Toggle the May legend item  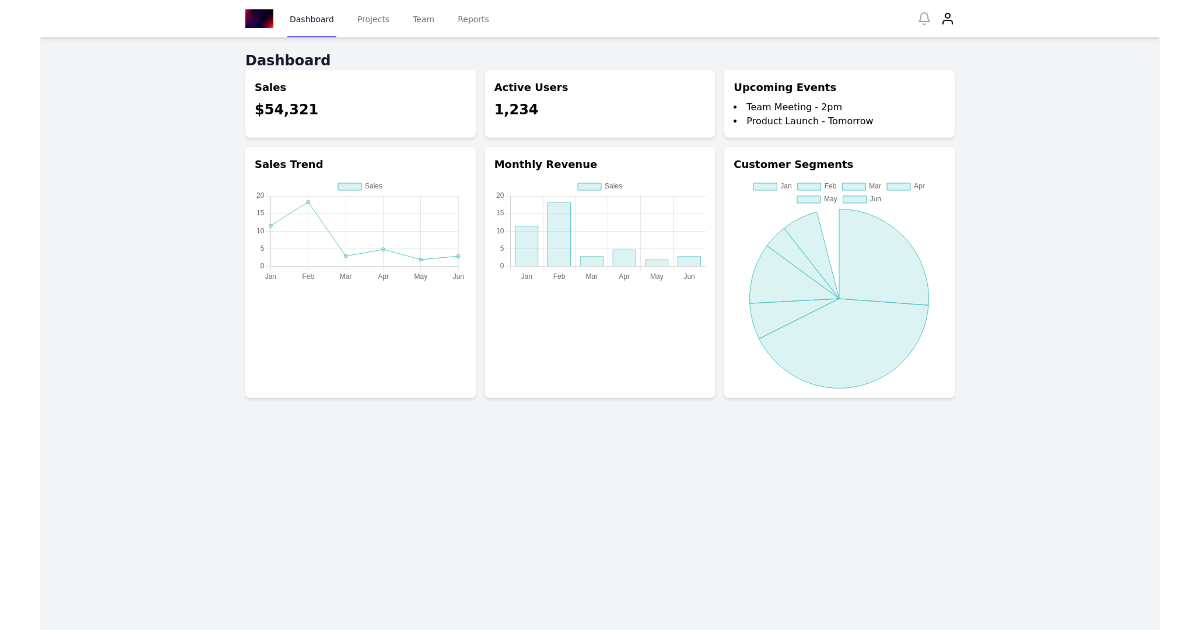pyautogui.click(x=817, y=199)
